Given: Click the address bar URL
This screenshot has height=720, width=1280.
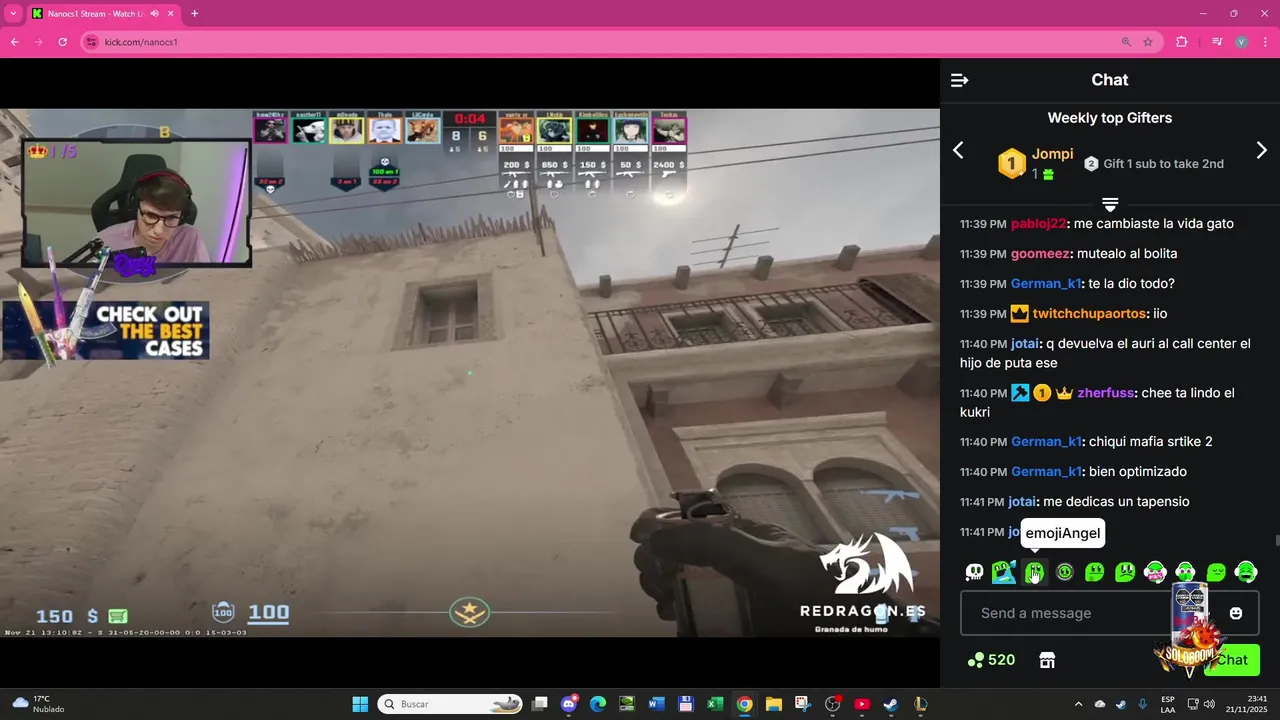Looking at the screenshot, I should click(141, 42).
